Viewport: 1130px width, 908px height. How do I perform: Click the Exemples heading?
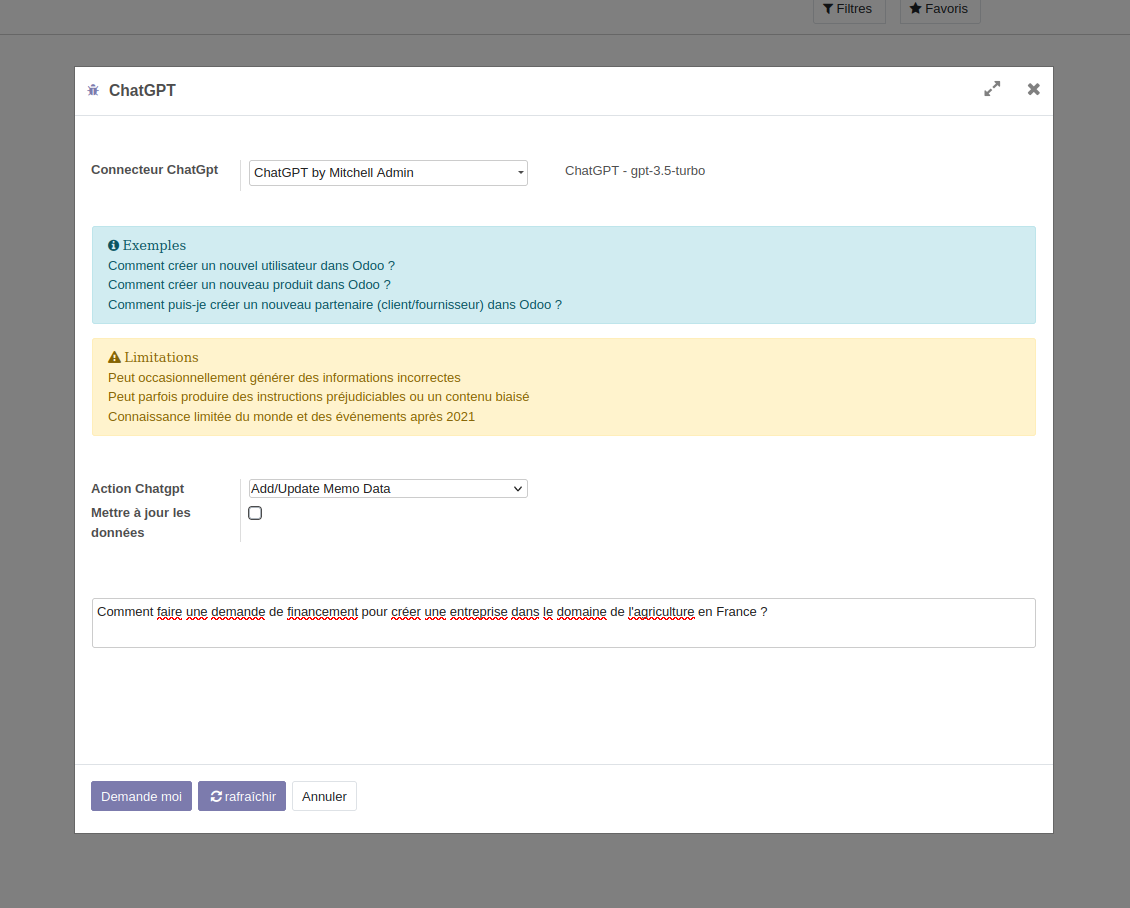pos(154,246)
